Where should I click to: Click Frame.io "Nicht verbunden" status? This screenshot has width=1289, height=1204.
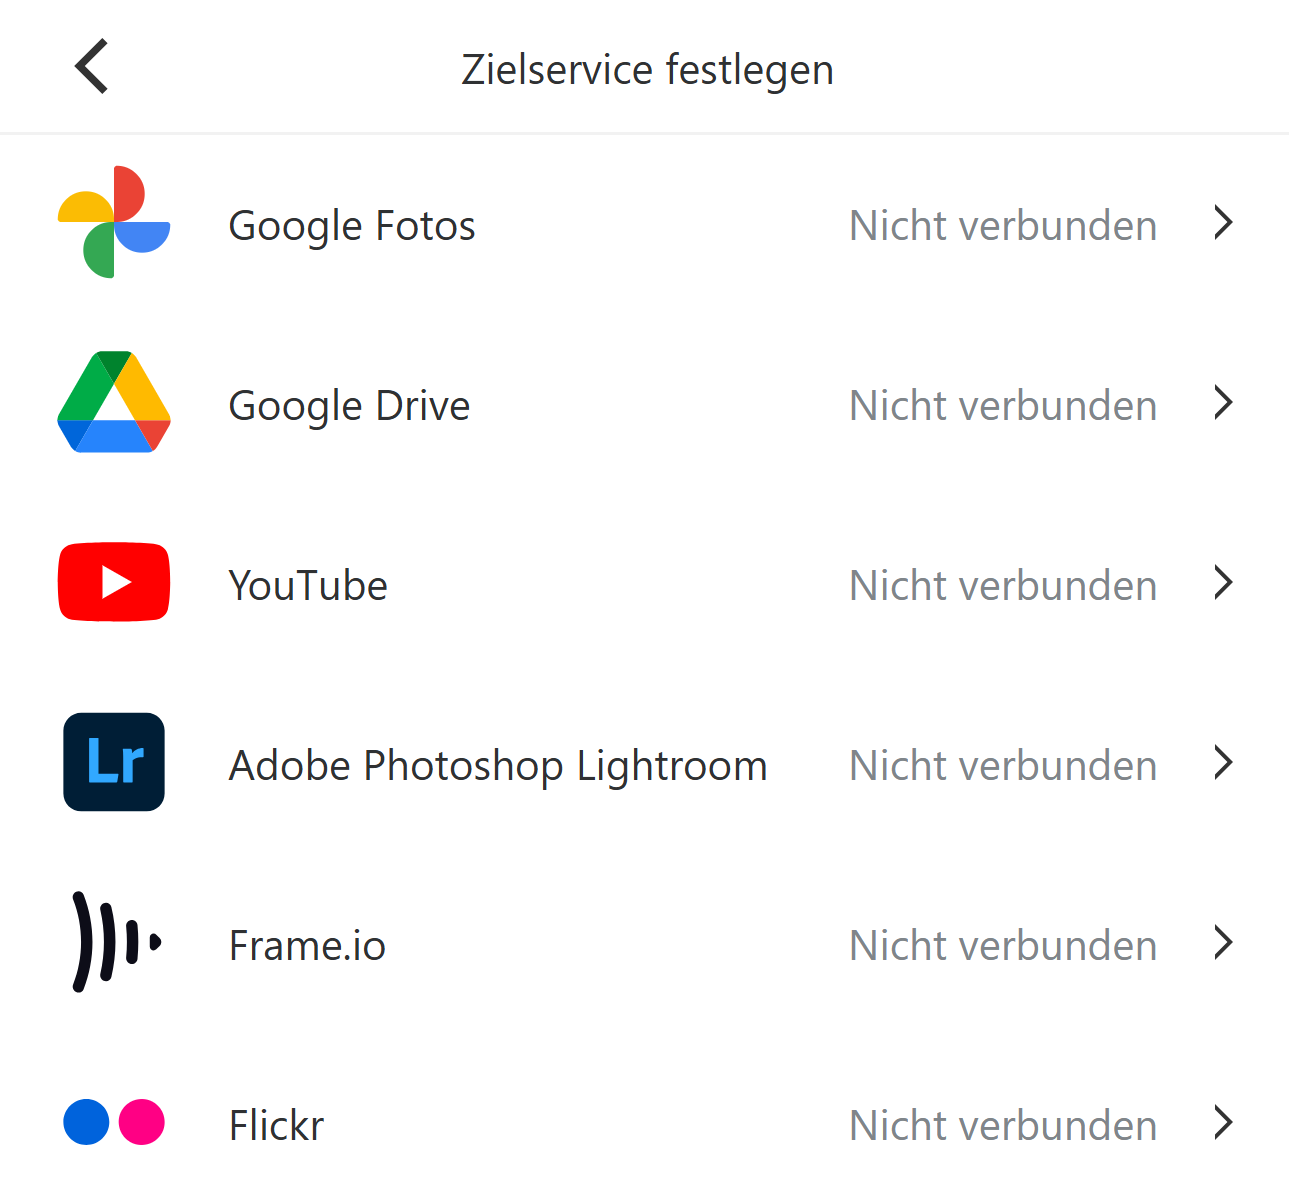pyautogui.click(x=1003, y=946)
